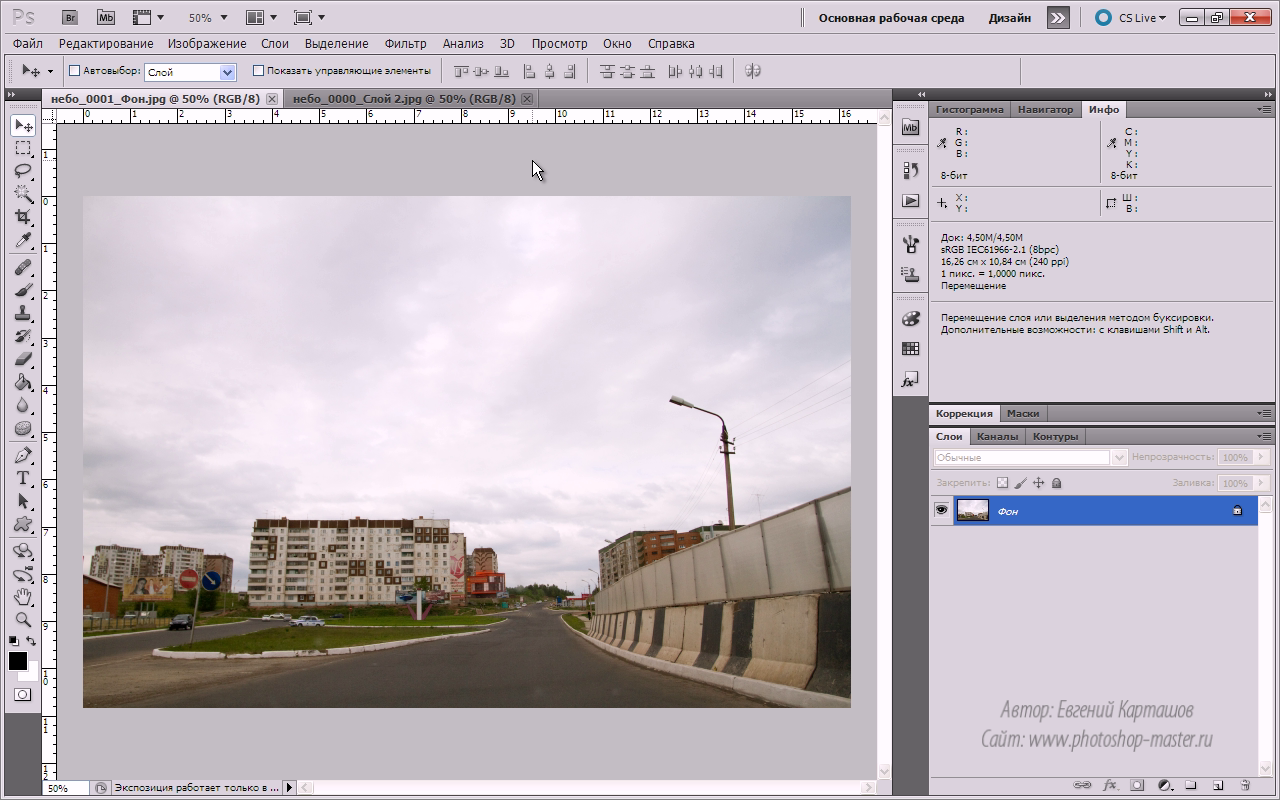Select the Lasso tool

tap(22, 171)
